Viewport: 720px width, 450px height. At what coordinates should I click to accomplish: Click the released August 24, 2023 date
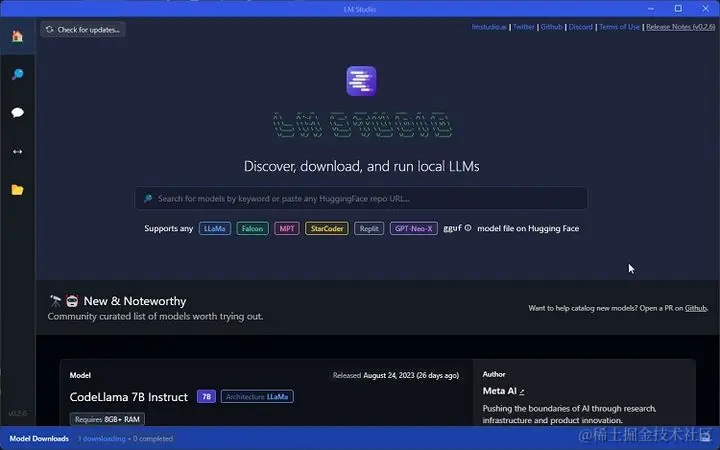click(411, 375)
